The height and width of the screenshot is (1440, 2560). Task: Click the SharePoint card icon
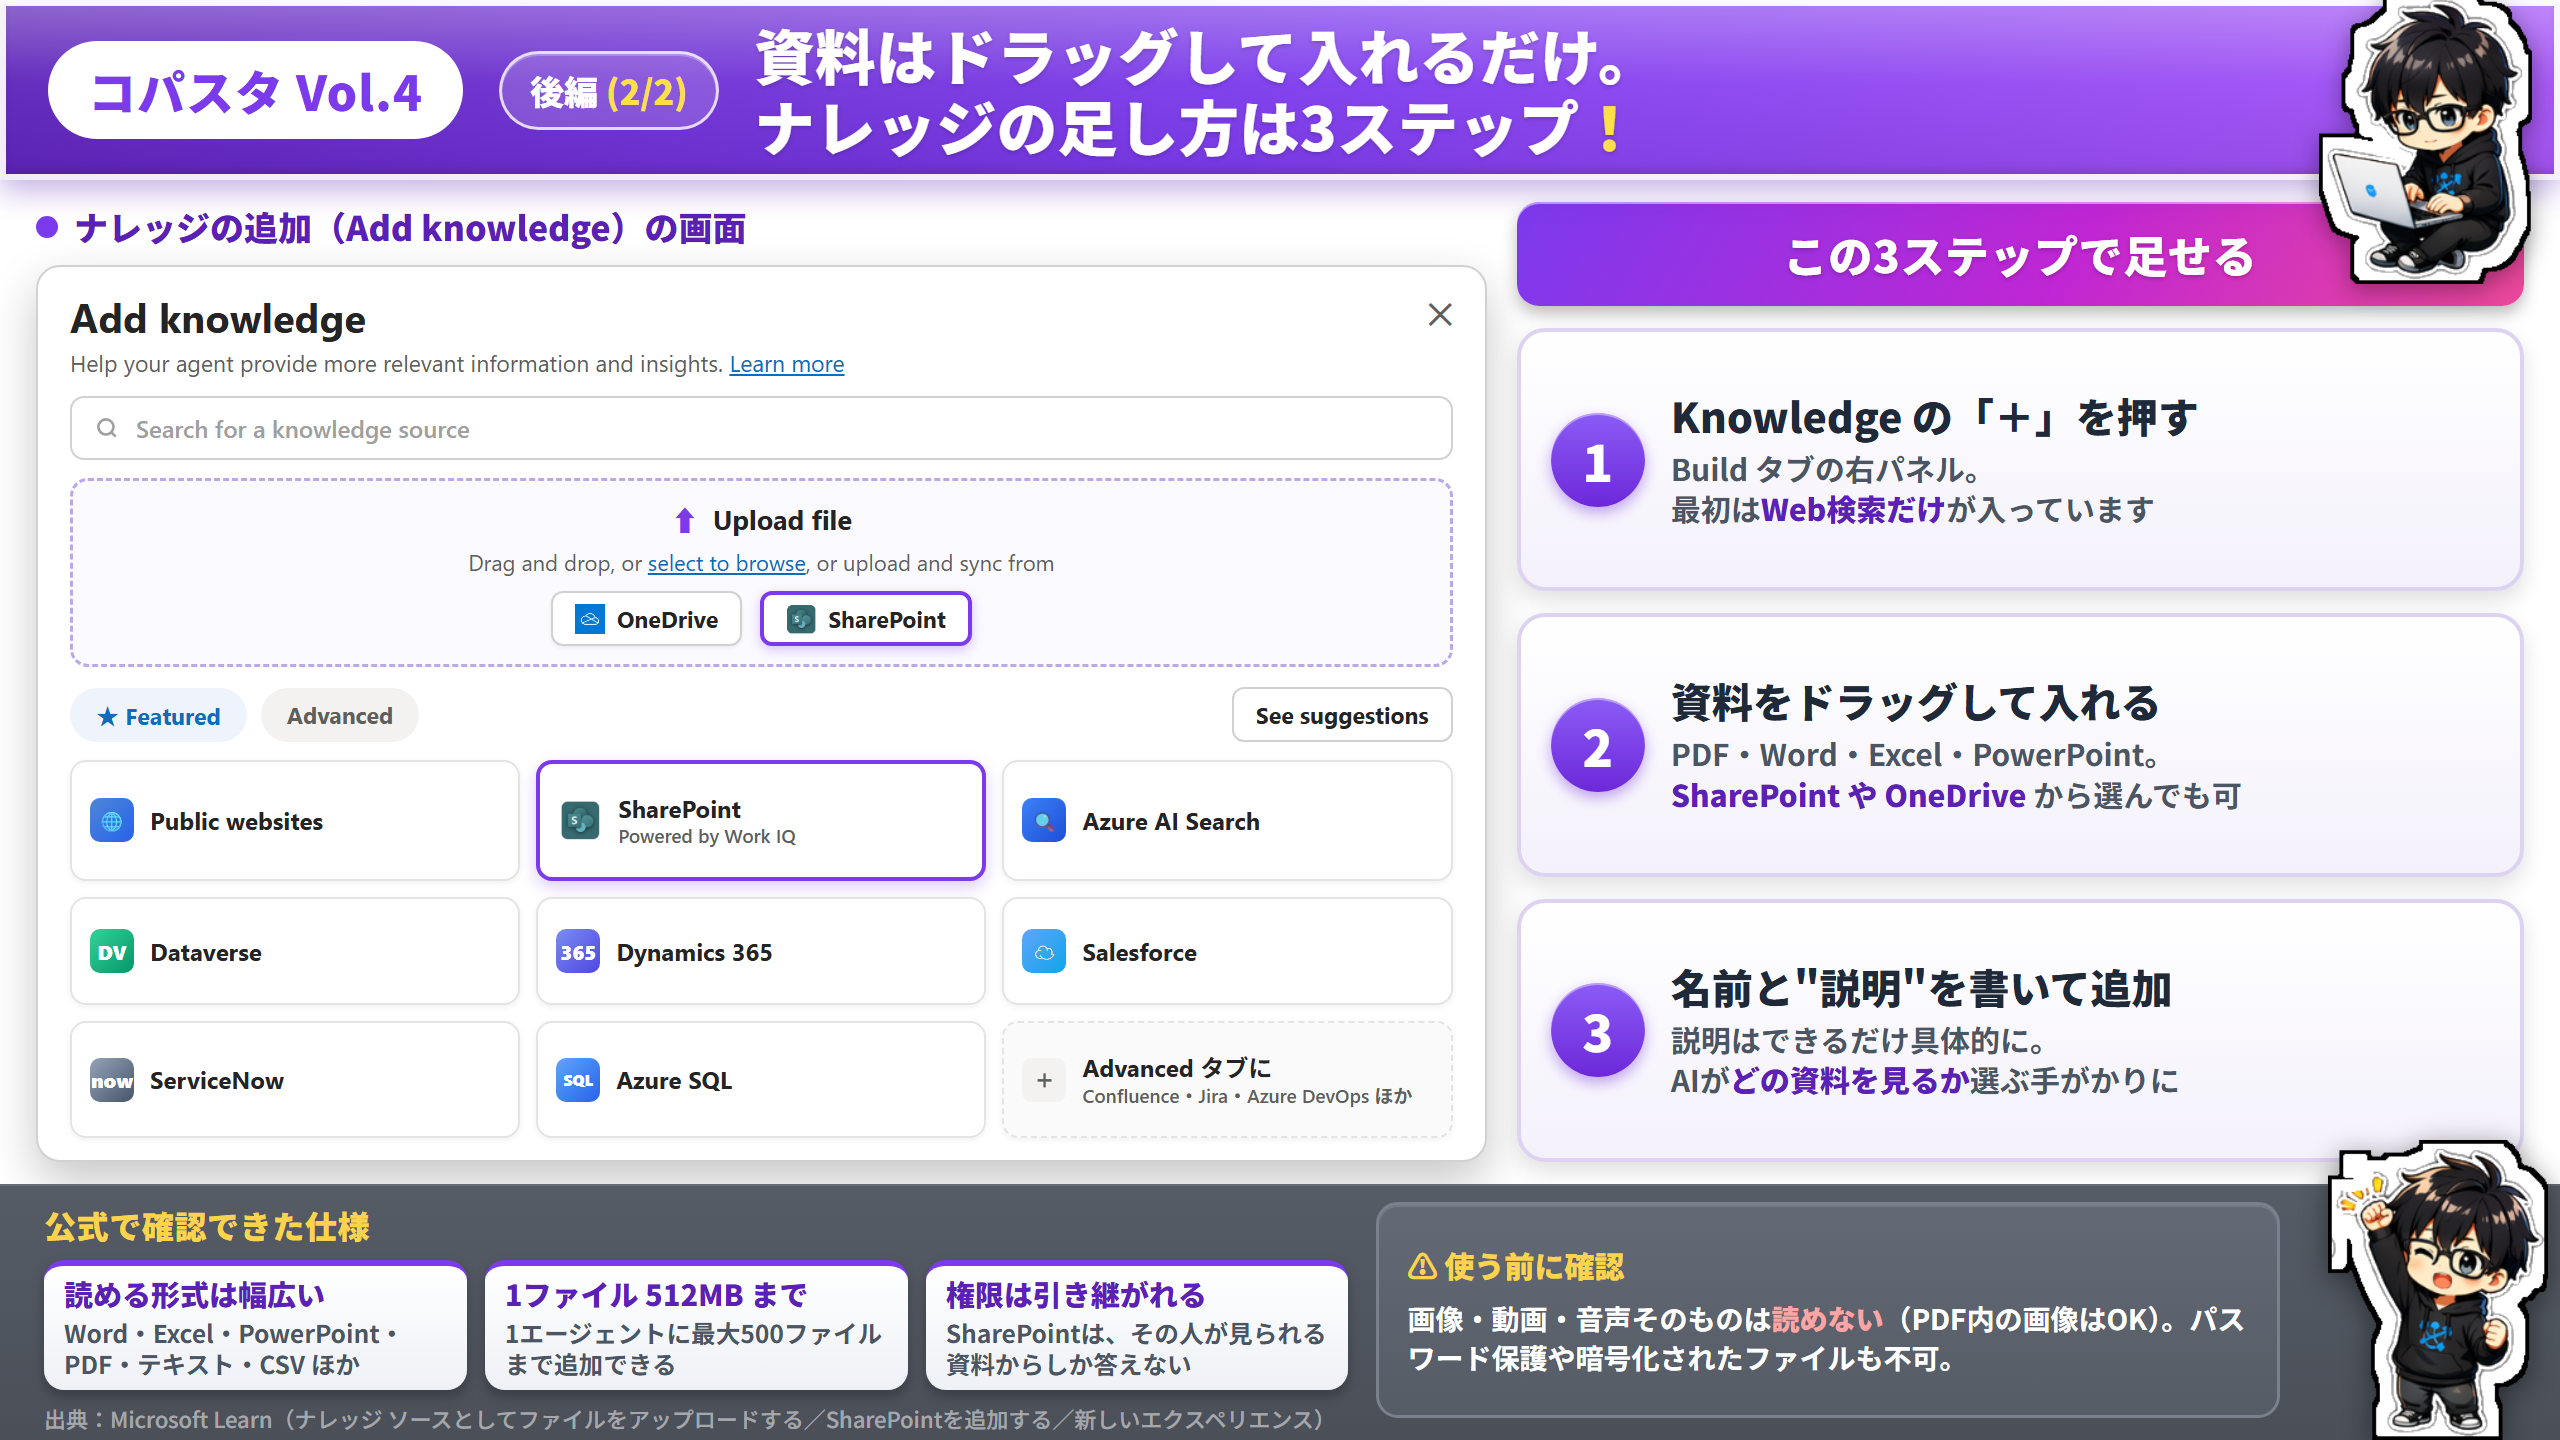point(580,821)
